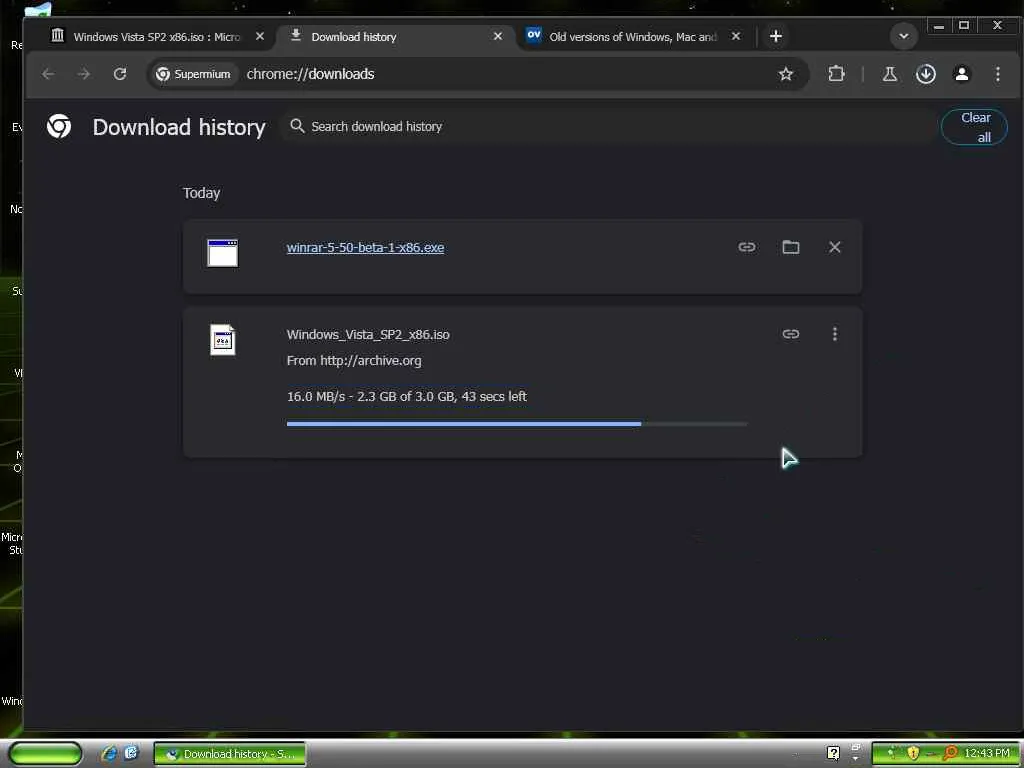Click the Chrome logo beside Download history
This screenshot has height=768, width=1024.
point(59,126)
